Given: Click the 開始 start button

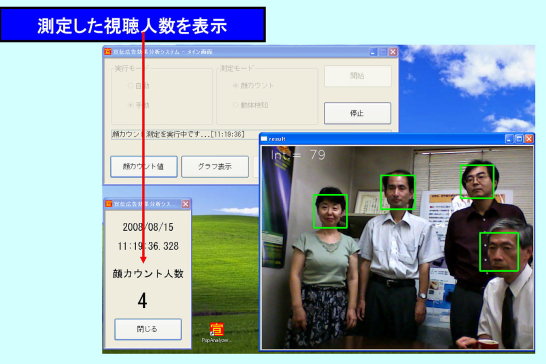Looking at the screenshot, I should point(357,76).
